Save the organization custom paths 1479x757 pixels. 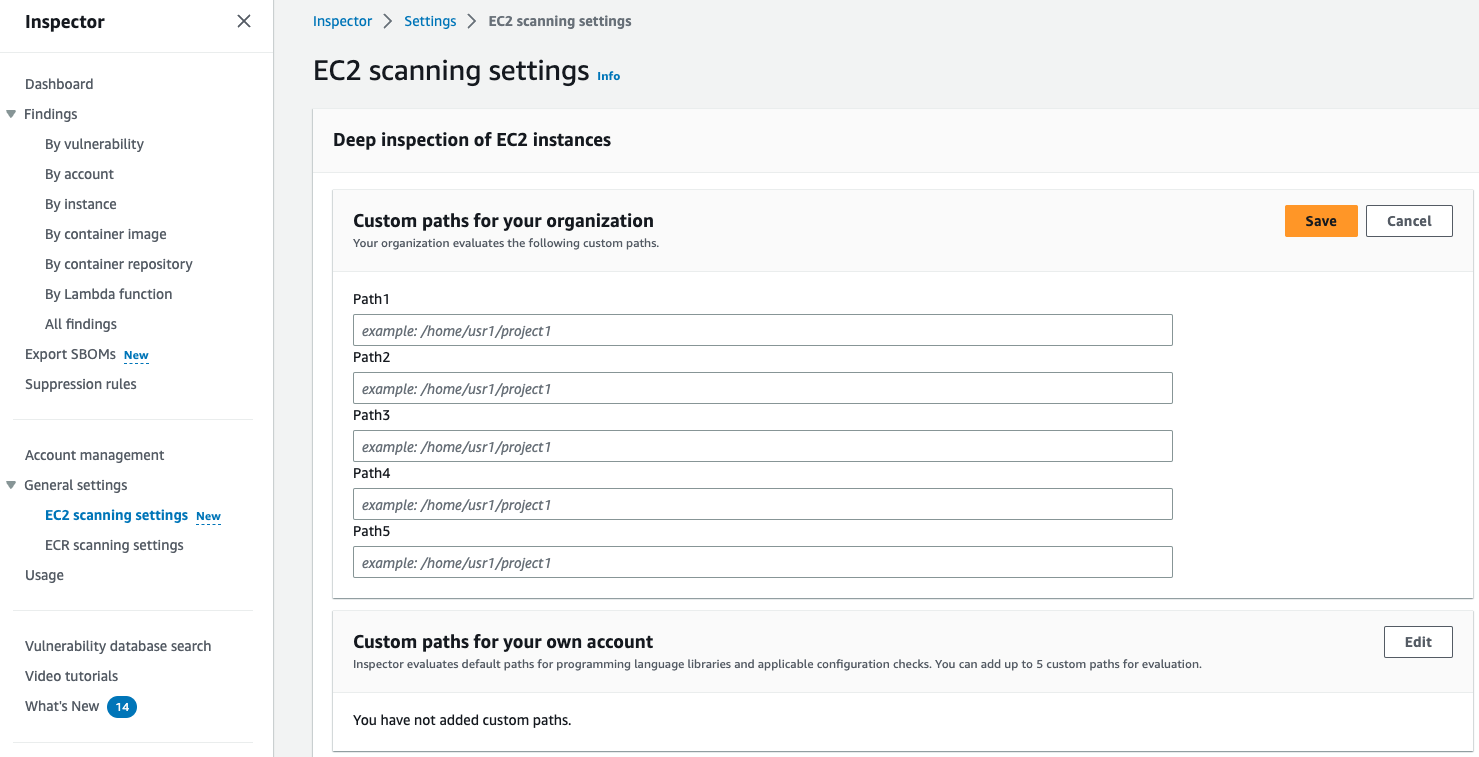pyautogui.click(x=1321, y=221)
